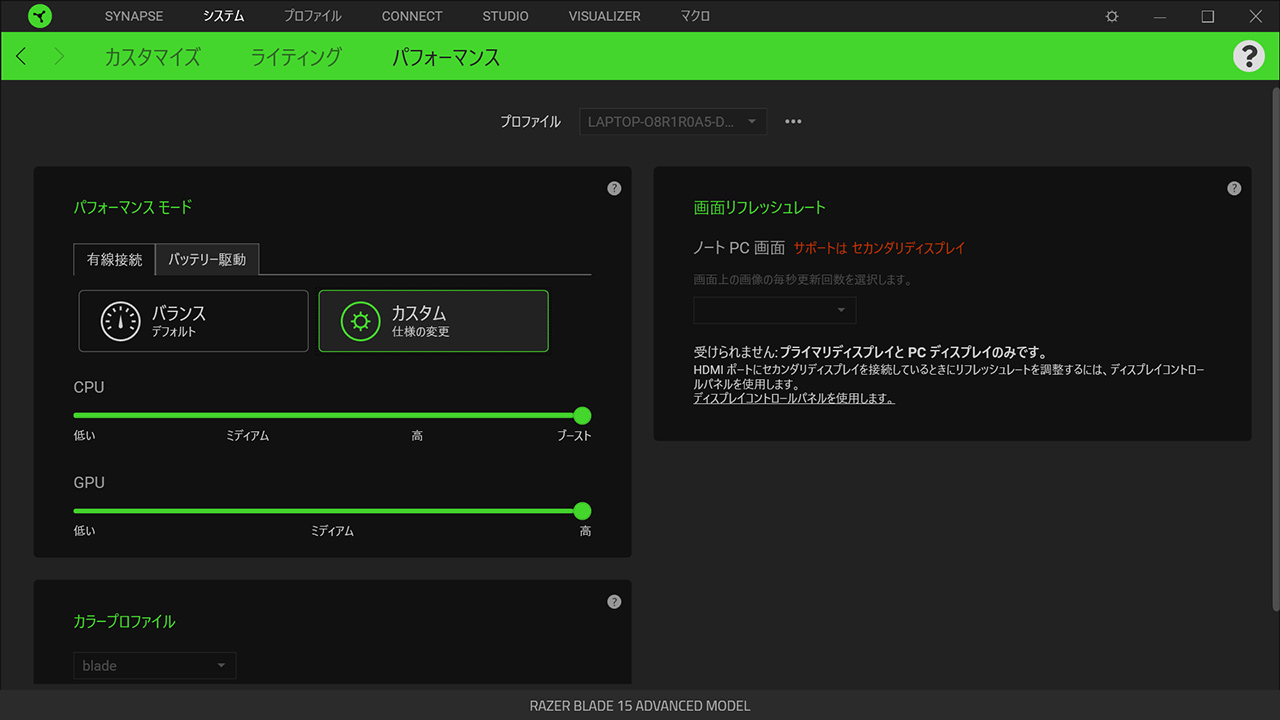1280x720 pixels.
Task: Click the 画面リフレッシュレート heading
Action: pyautogui.click(x=760, y=208)
